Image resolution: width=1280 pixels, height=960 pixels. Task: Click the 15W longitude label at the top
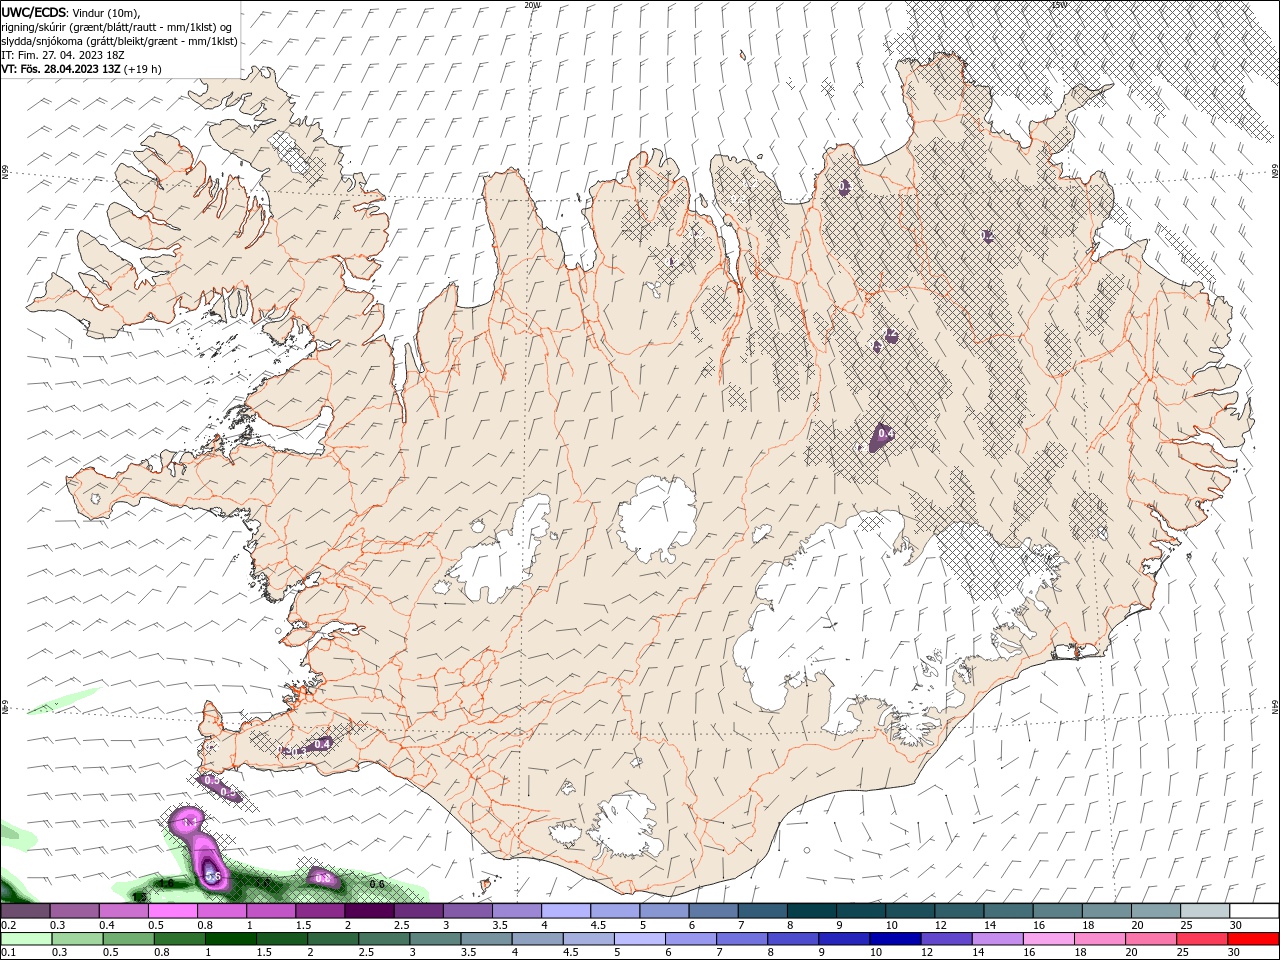[x=1059, y=5]
